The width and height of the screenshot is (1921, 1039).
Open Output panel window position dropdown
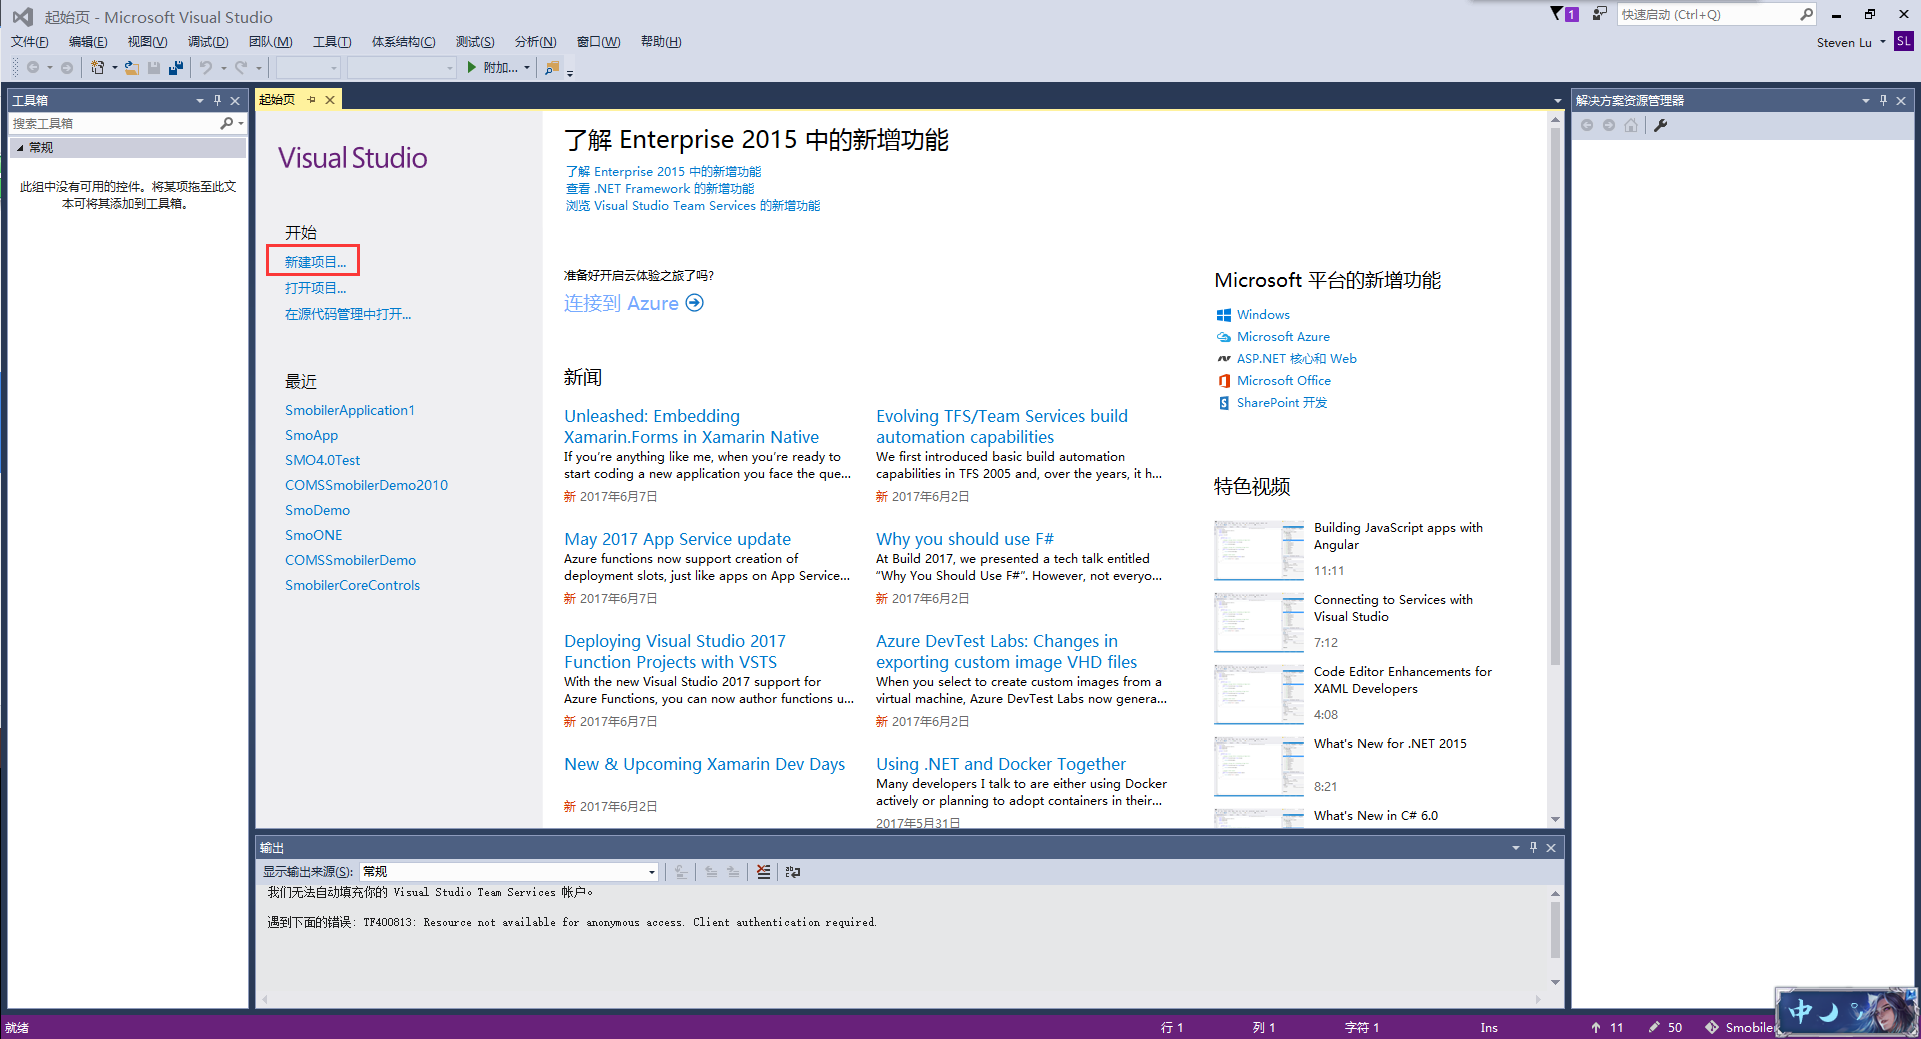(1516, 847)
